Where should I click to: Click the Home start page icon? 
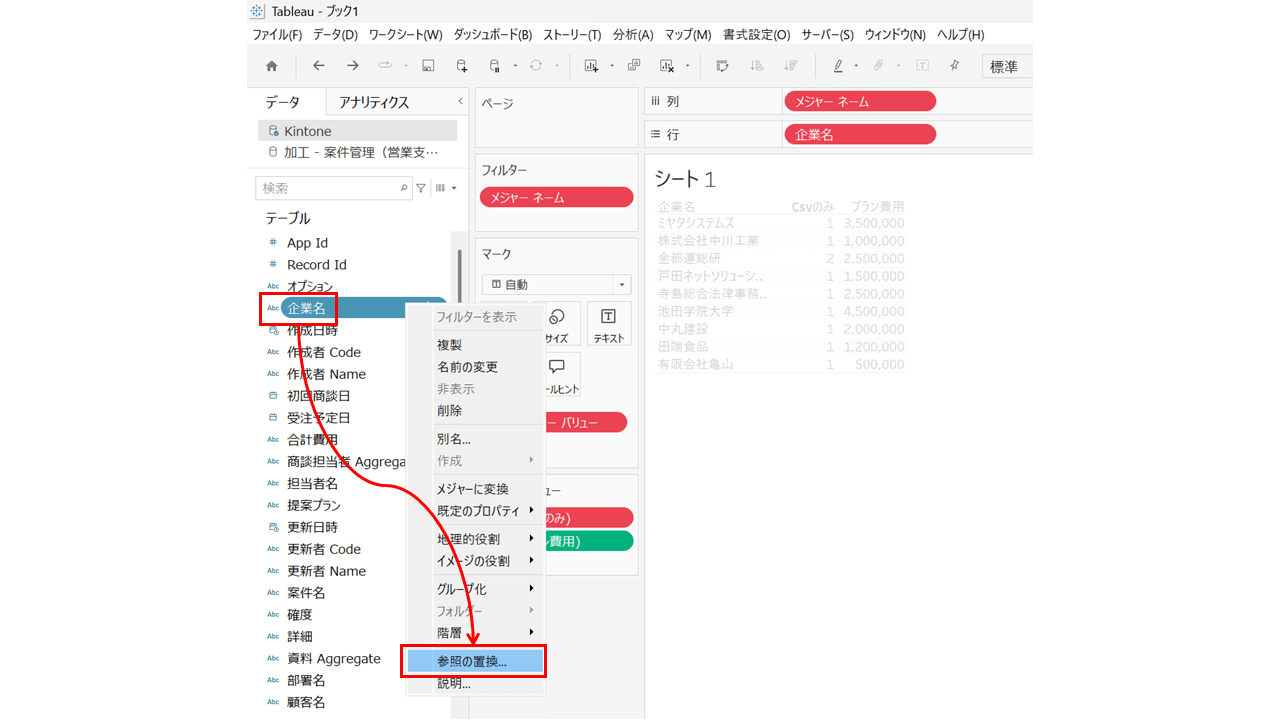tap(271, 66)
